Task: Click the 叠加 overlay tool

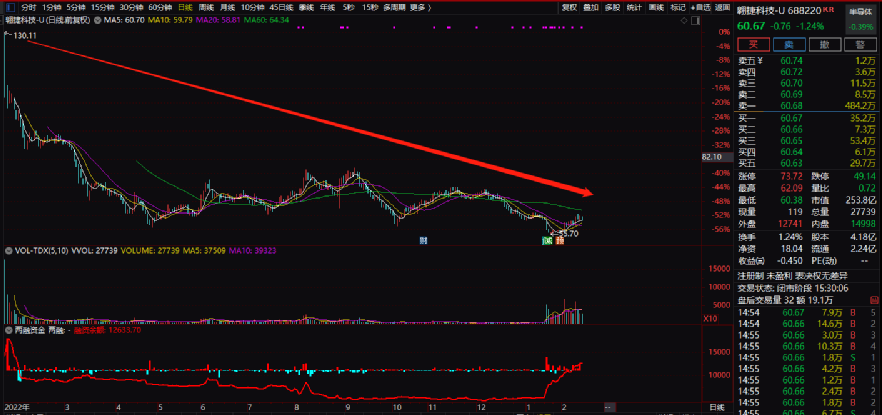Action: tap(591, 6)
